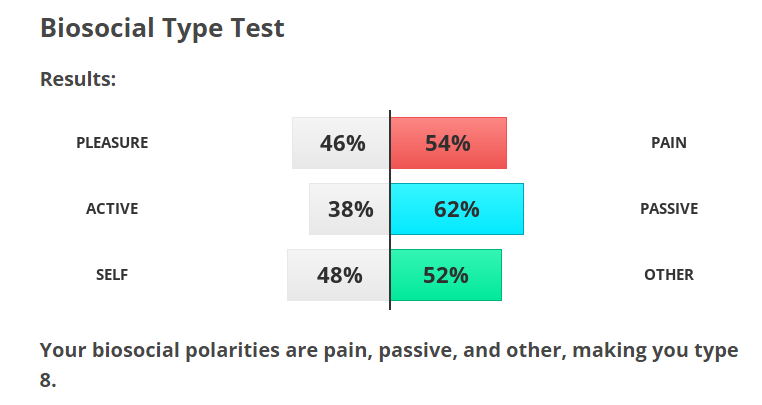Click the PASSIVE polarity label
The height and width of the screenshot is (405, 762).
[669, 209]
